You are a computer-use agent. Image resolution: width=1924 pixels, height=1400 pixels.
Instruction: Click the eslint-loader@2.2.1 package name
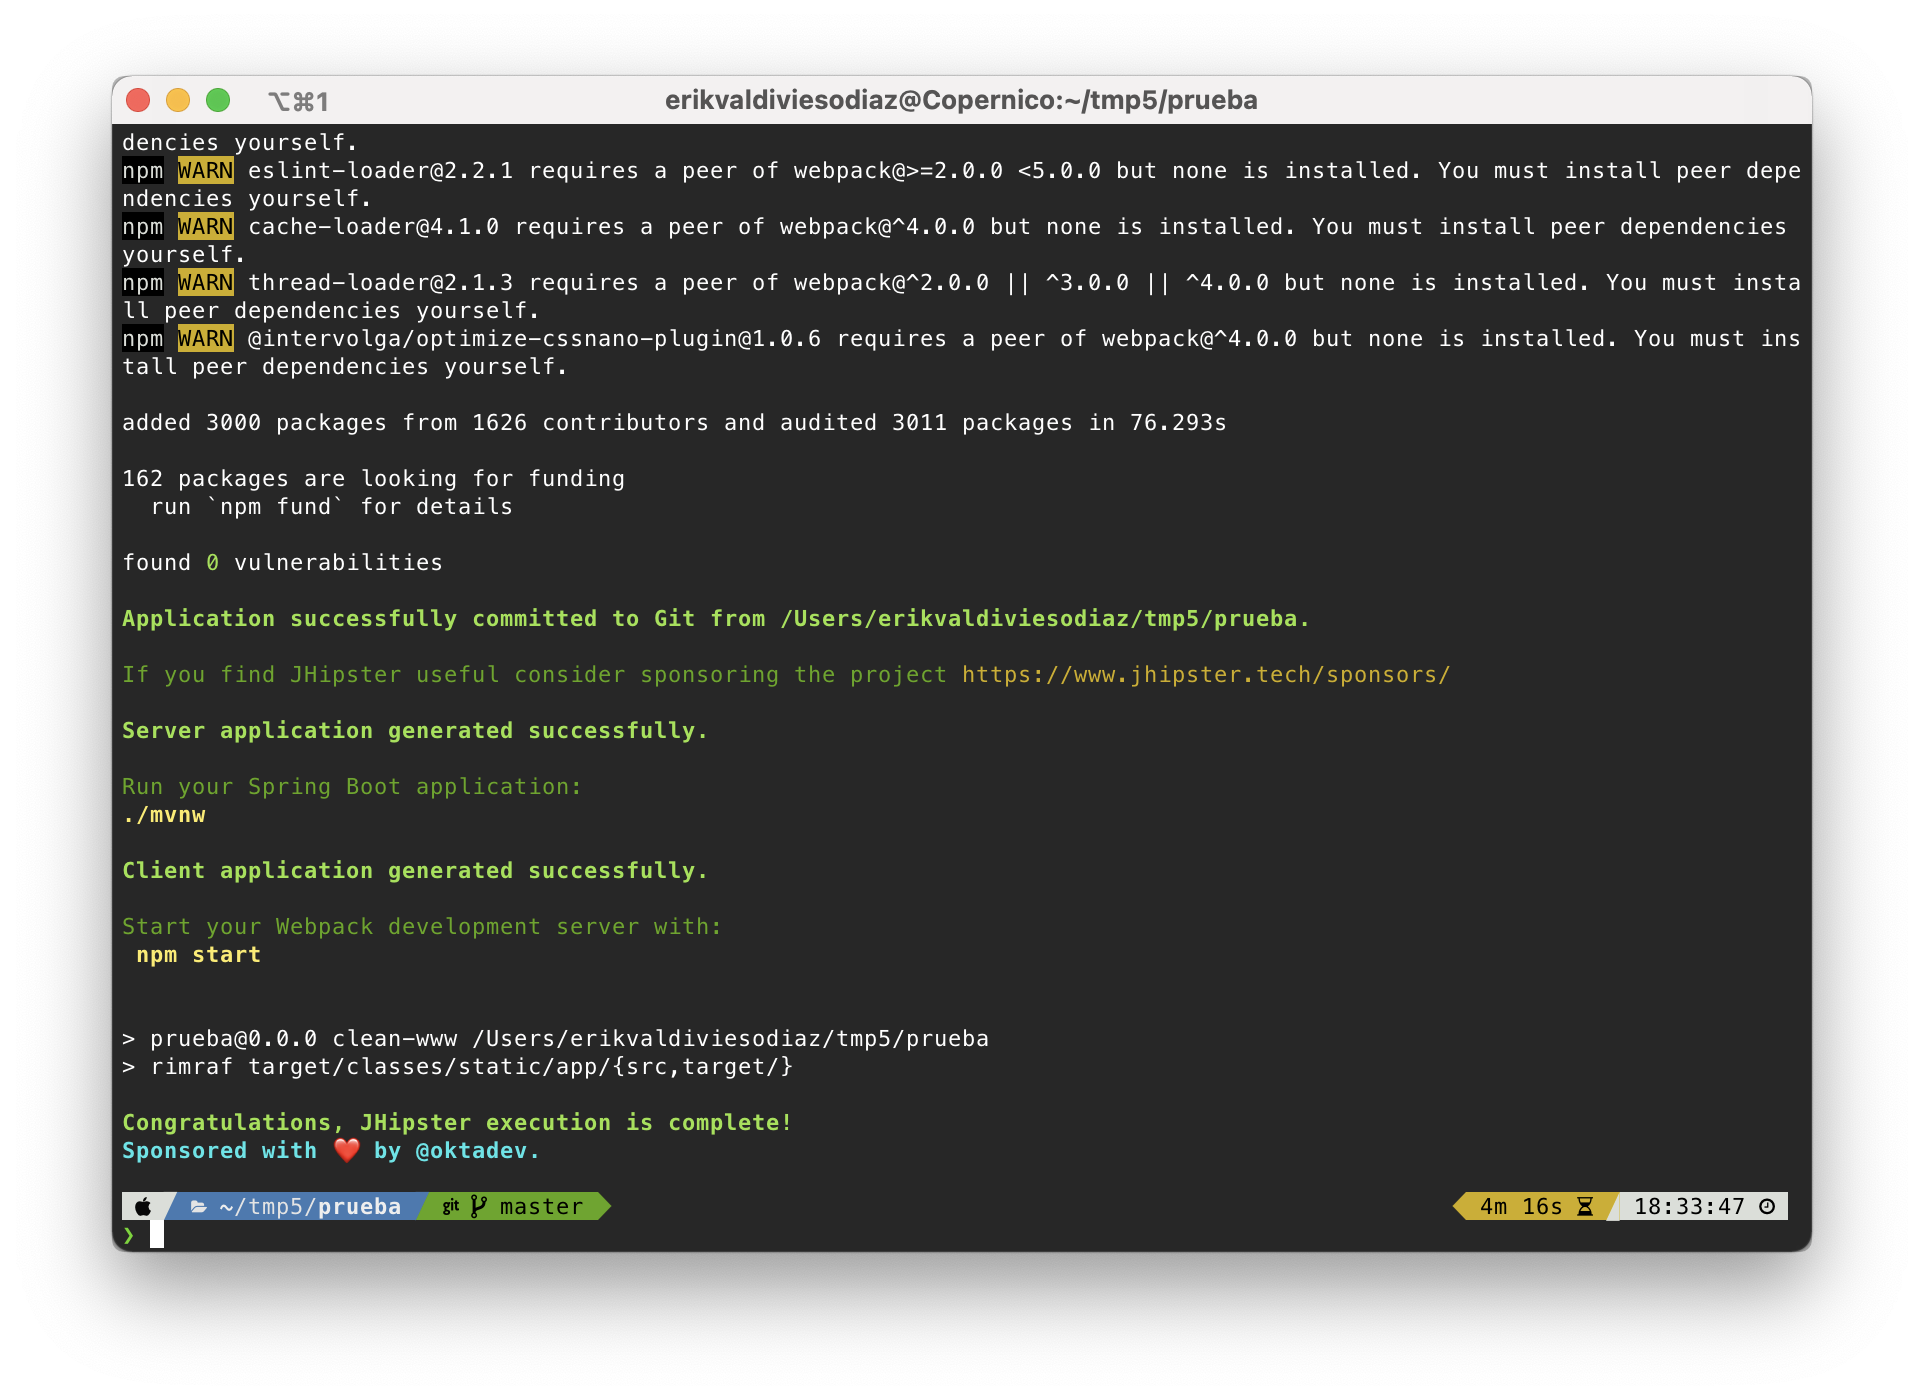pyautogui.click(x=381, y=171)
